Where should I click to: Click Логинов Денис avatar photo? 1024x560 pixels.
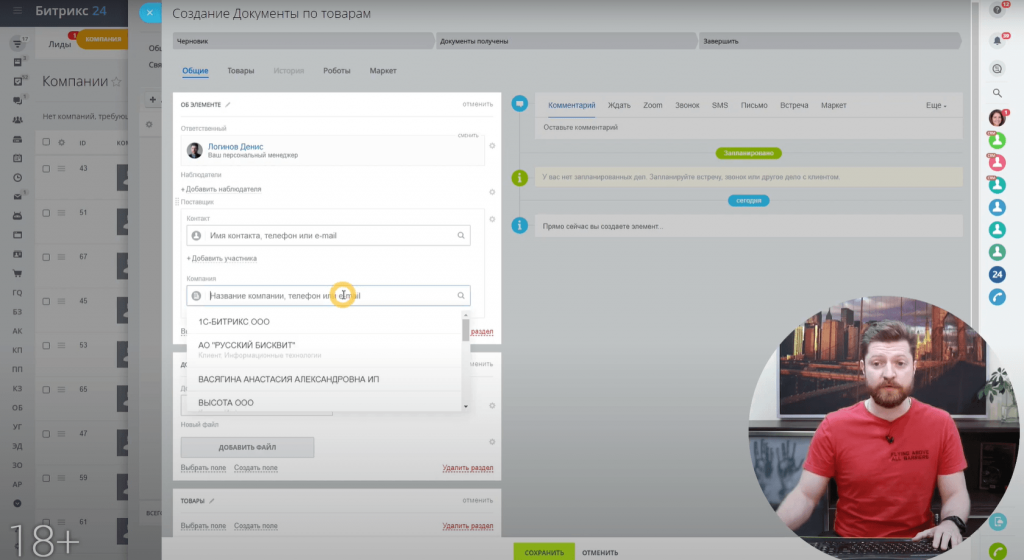[195, 150]
